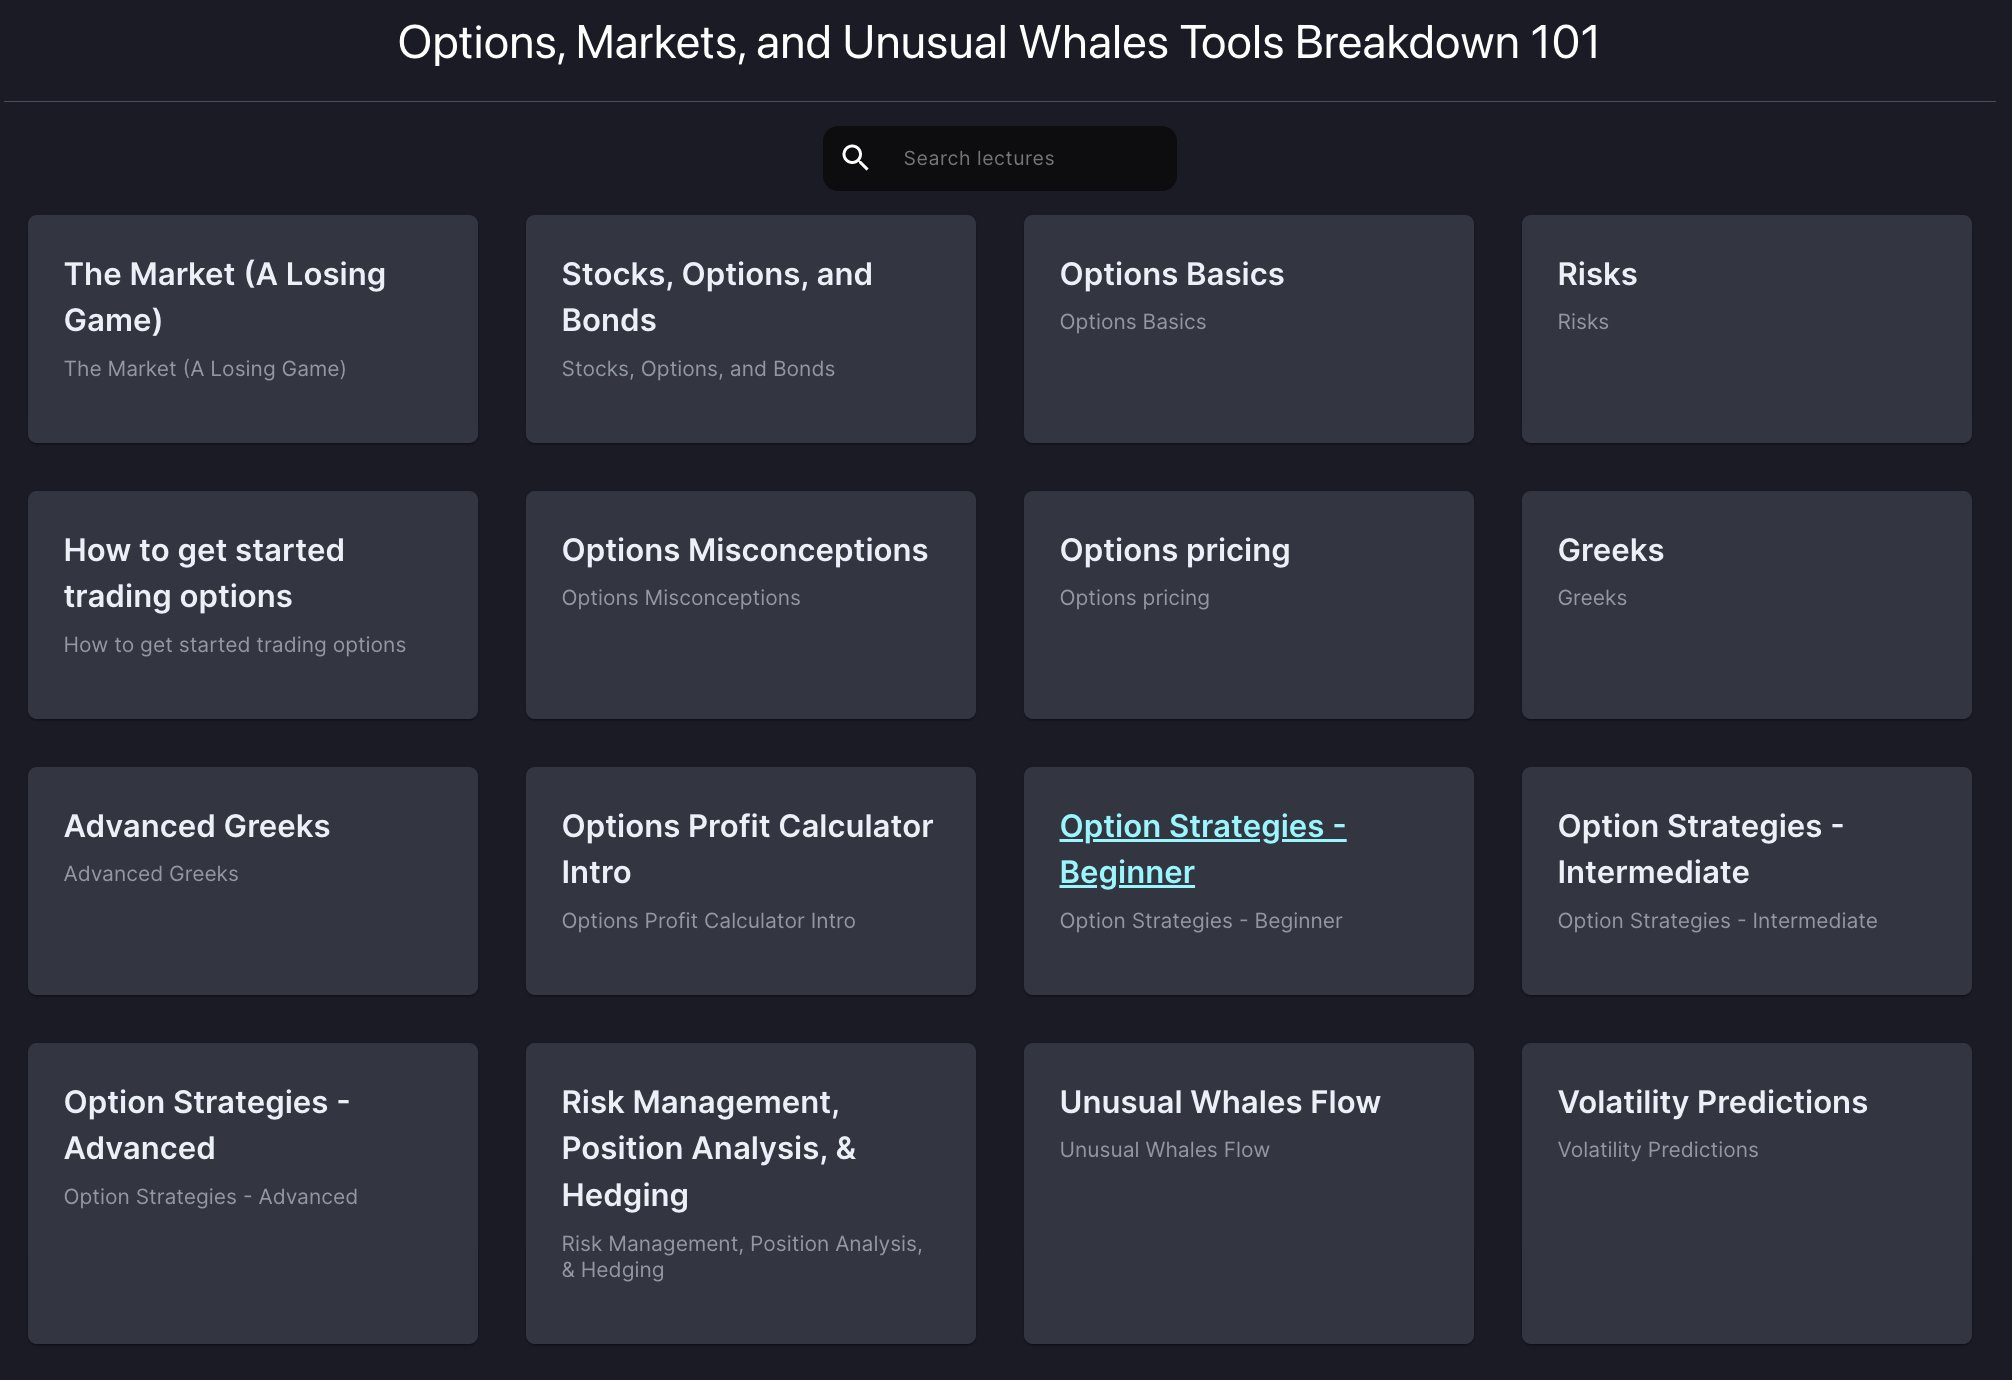2012x1380 pixels.
Task: Open the Greeks lecture title
Action: tap(1611, 550)
